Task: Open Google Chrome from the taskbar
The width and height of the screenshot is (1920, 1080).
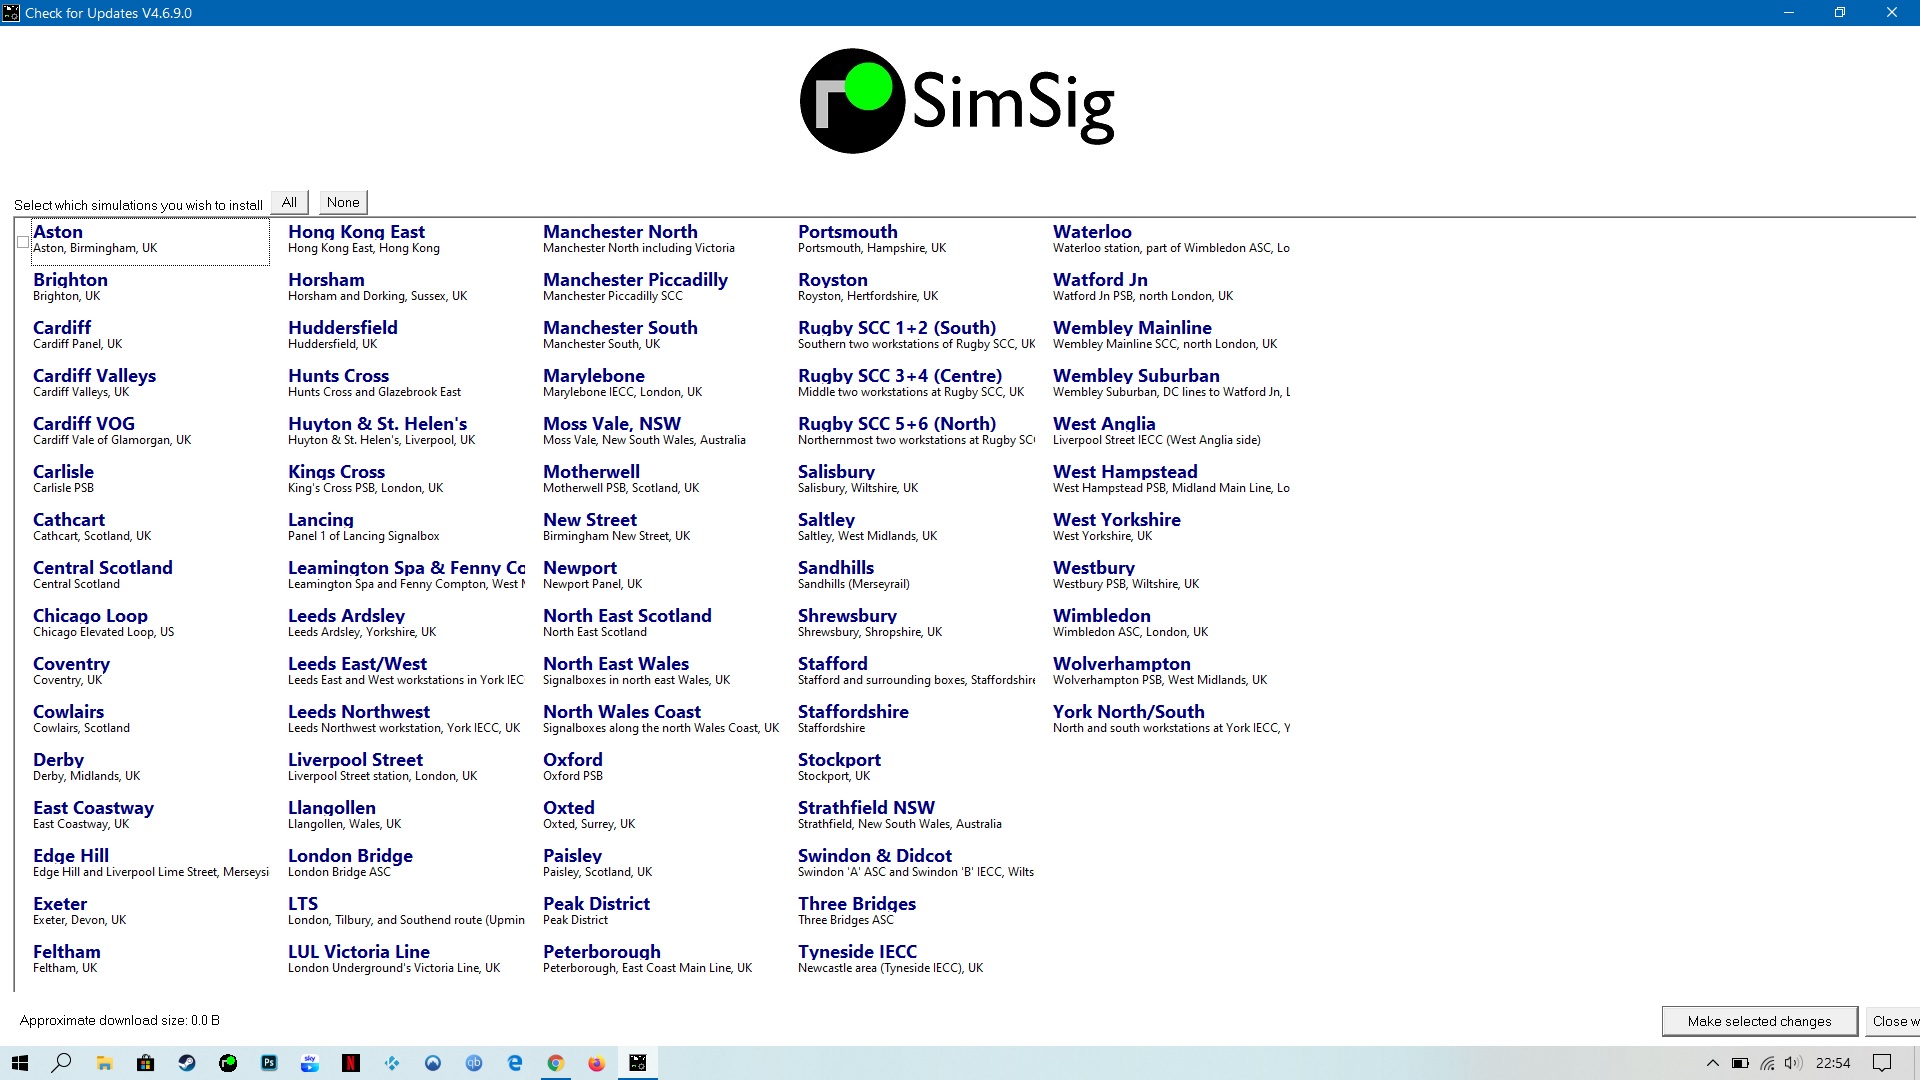Action: (556, 1063)
